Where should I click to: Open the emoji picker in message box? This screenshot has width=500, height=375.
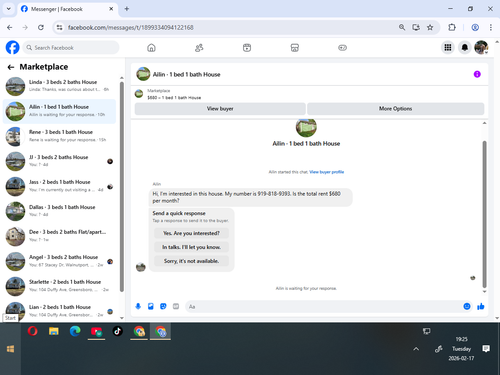coord(467,306)
